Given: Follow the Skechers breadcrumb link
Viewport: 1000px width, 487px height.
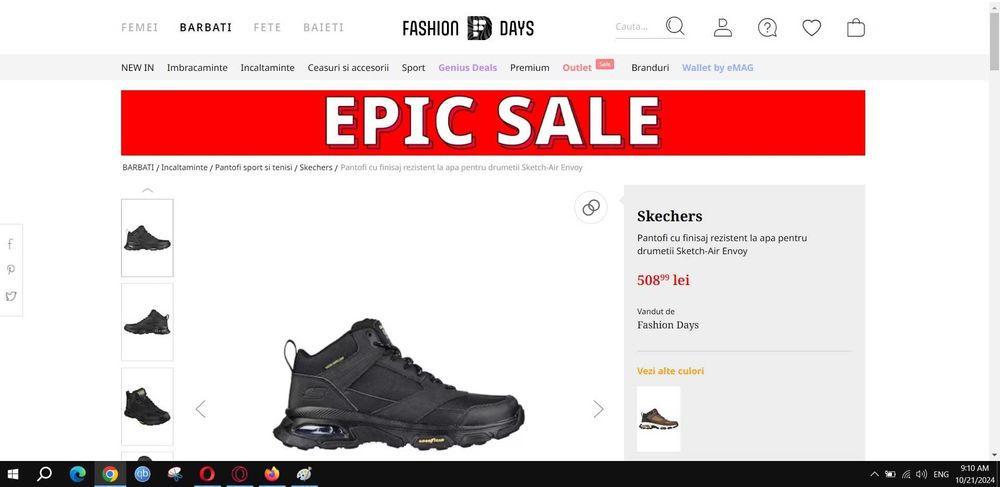Looking at the screenshot, I should point(316,168).
